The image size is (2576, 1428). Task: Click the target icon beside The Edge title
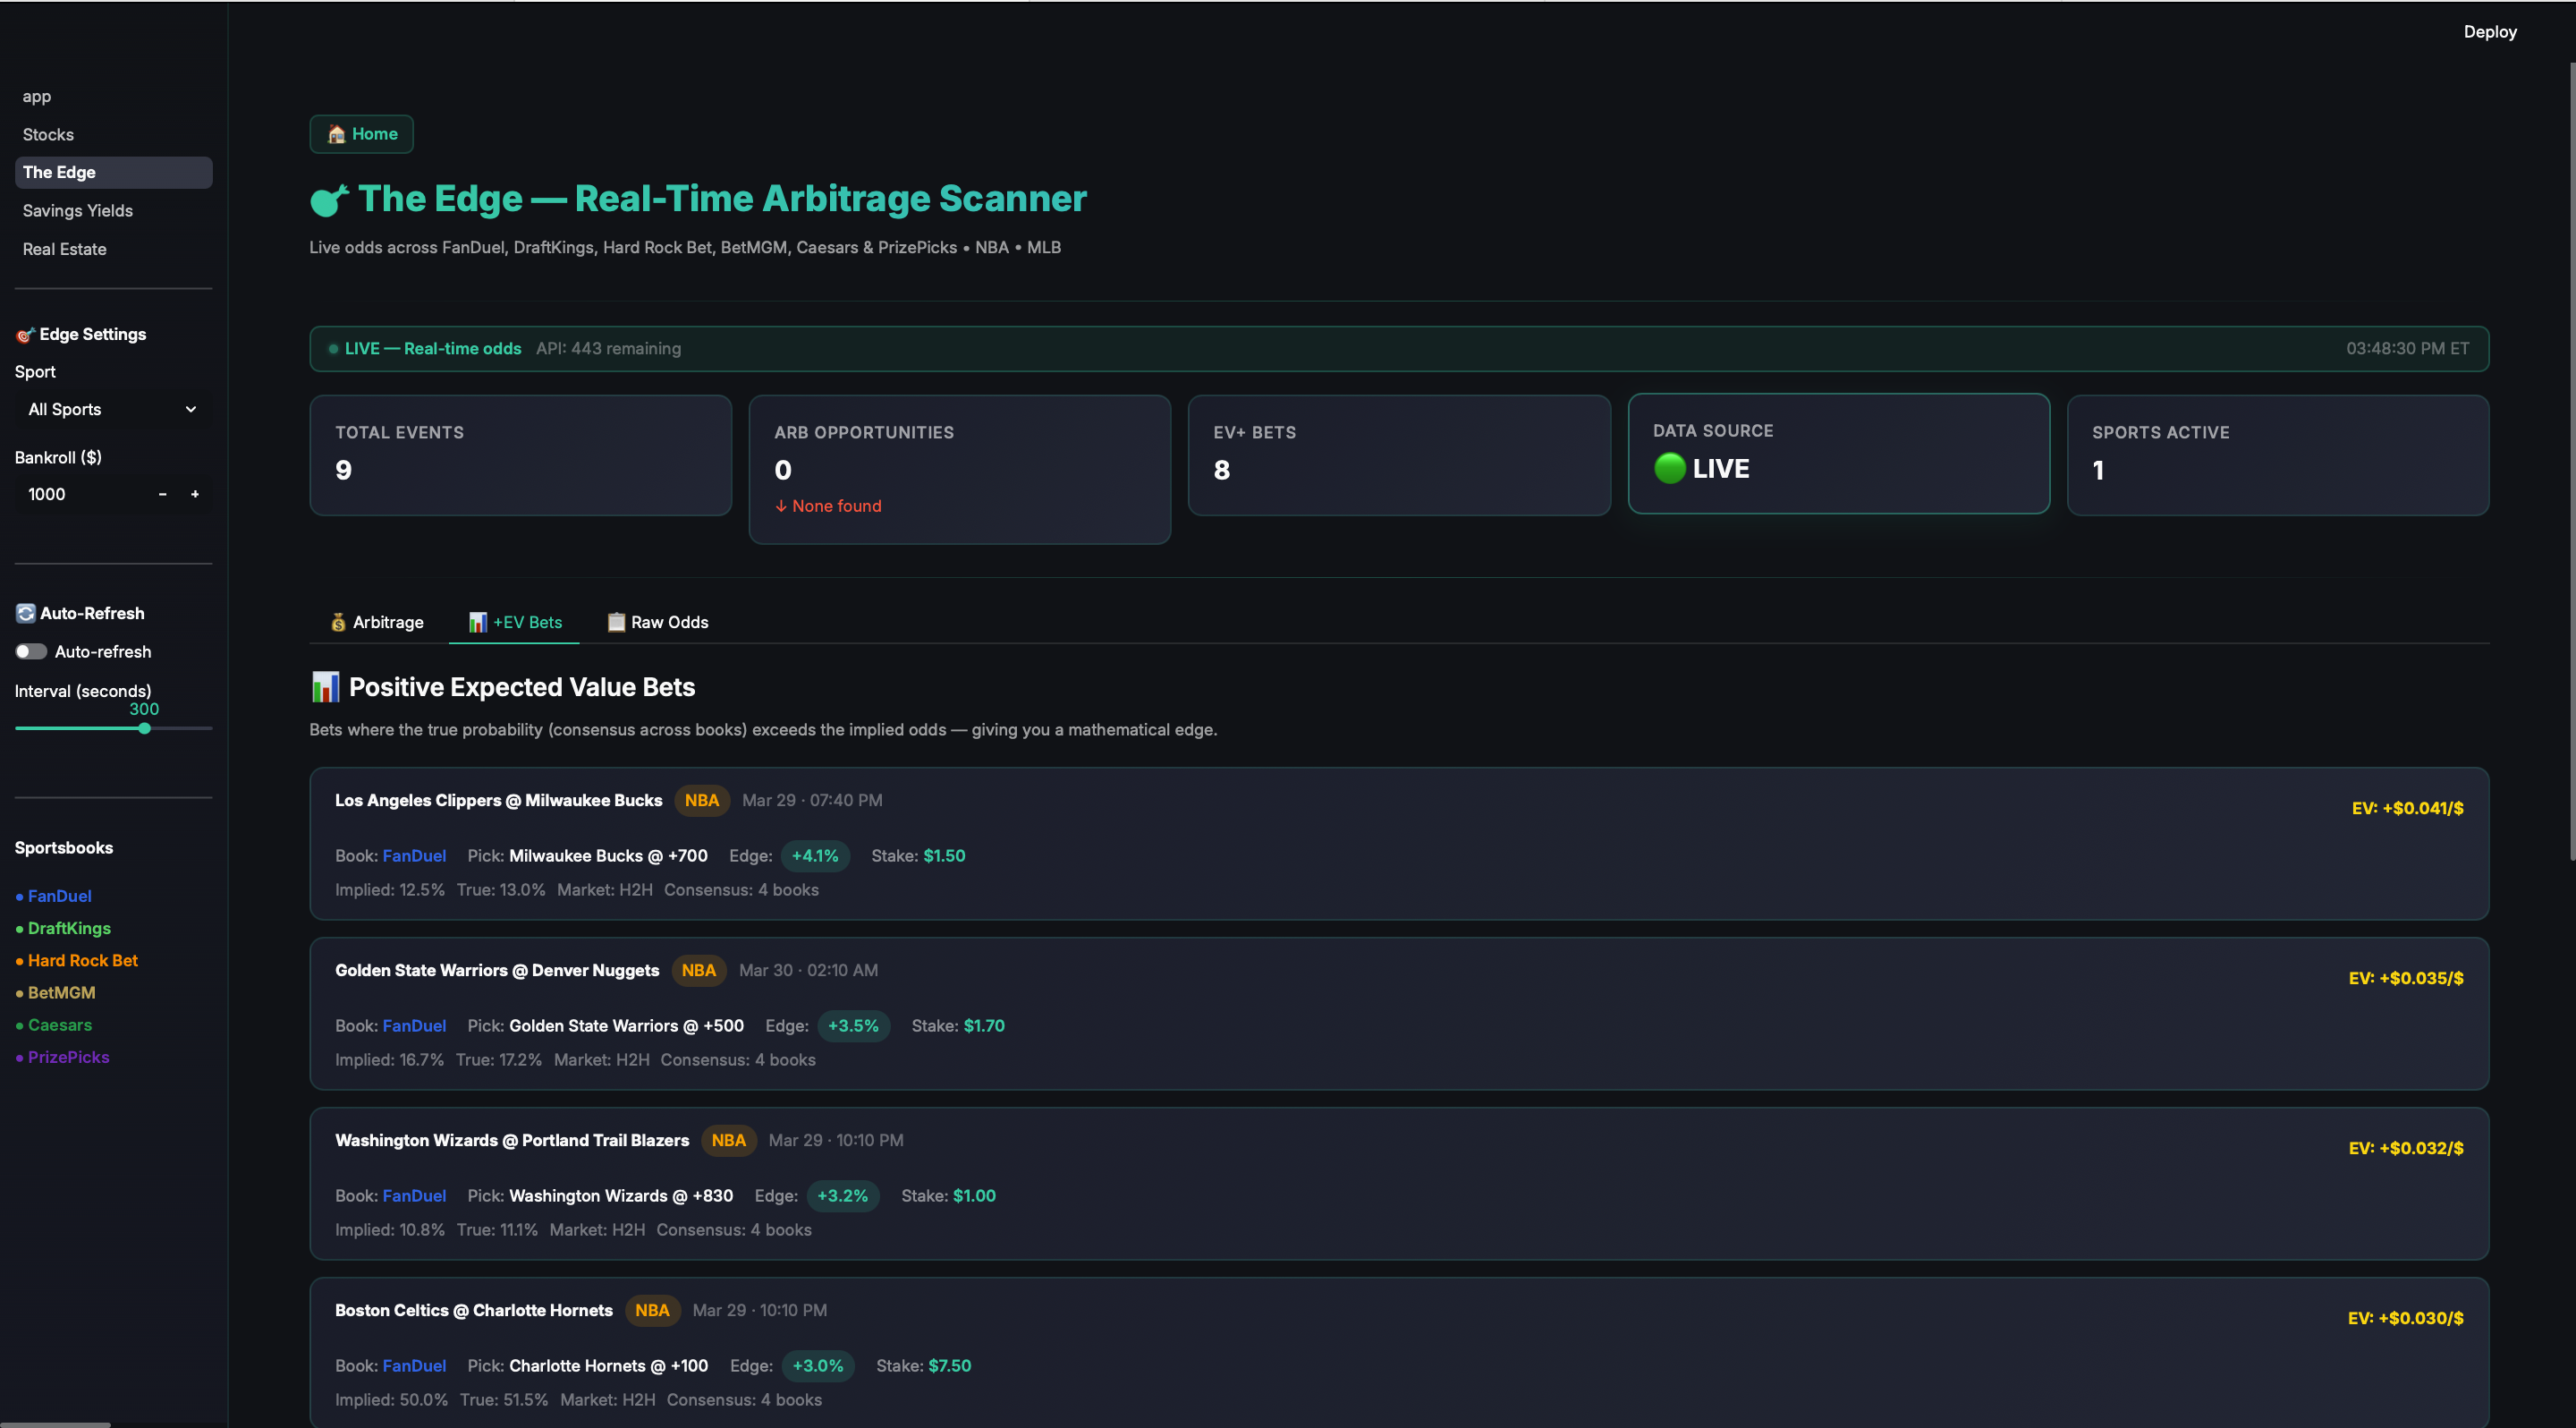pos(329,200)
